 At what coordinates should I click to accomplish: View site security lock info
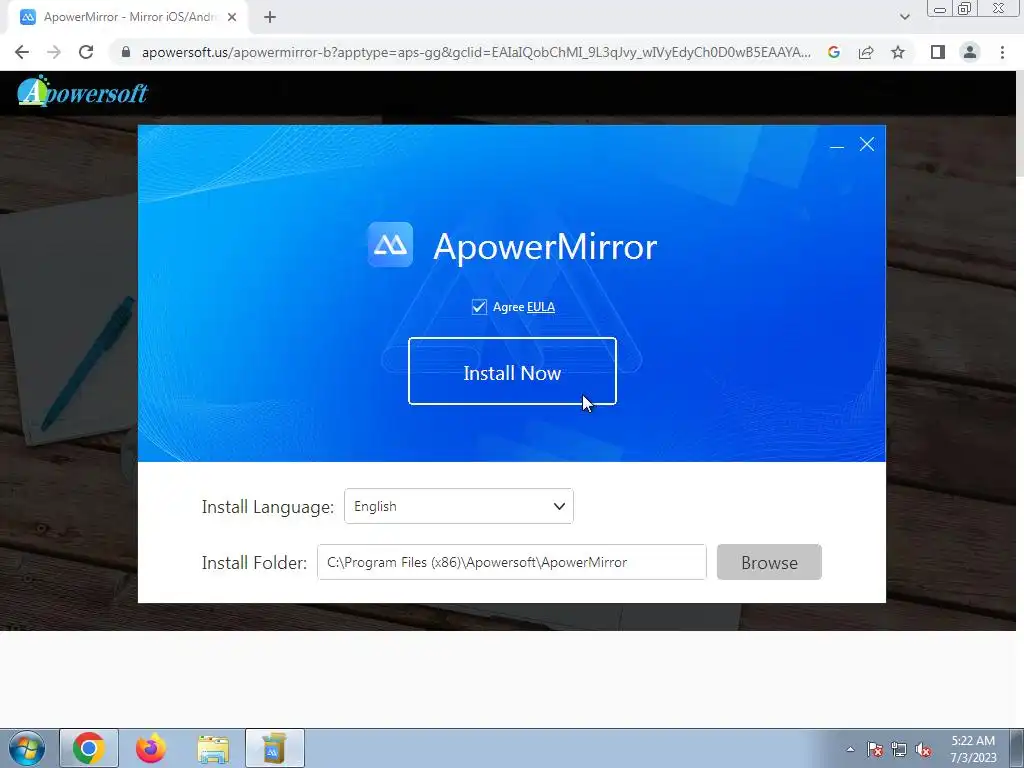(x=126, y=52)
